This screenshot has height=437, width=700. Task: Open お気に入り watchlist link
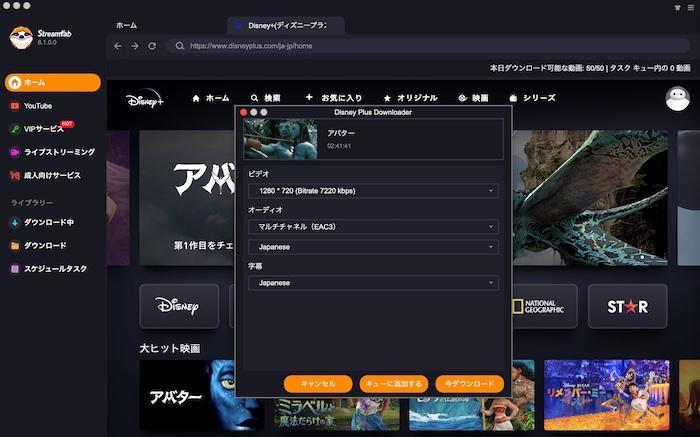coord(334,98)
